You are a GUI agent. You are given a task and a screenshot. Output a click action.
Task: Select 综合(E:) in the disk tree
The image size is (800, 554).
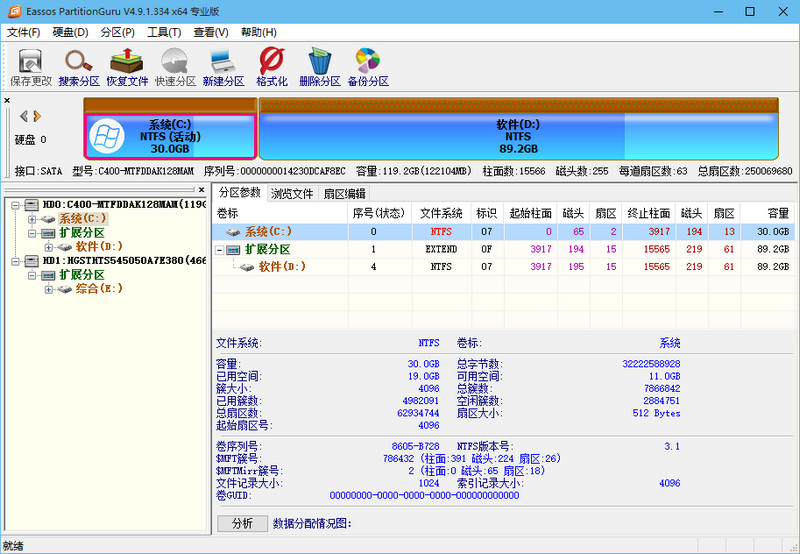(x=98, y=288)
